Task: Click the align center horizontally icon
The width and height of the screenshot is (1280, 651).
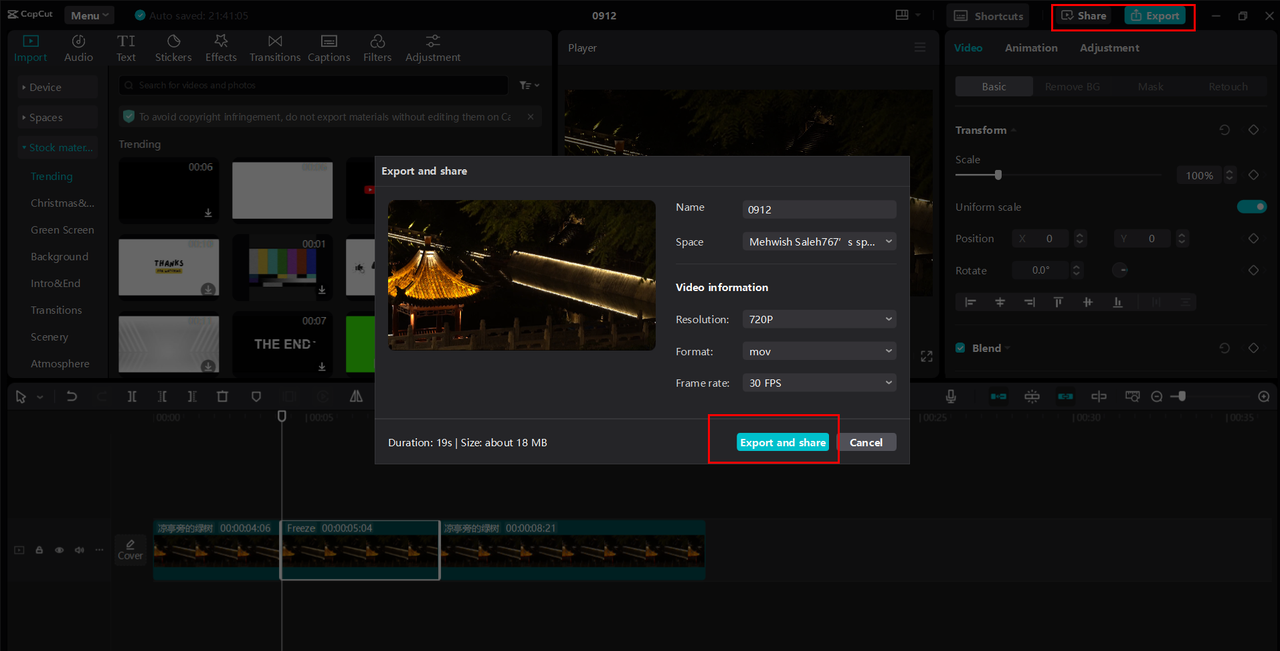Action: [1000, 302]
